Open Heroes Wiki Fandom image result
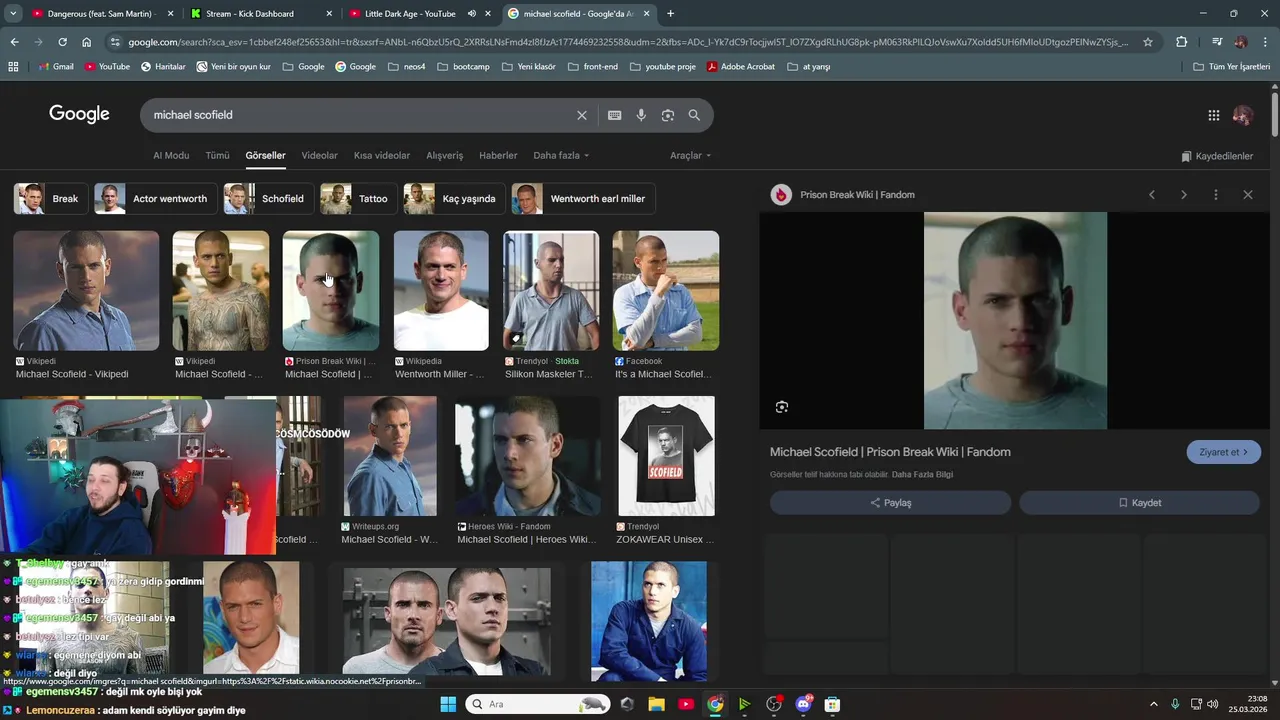Screen dimensions: 1280x720 tap(528, 456)
